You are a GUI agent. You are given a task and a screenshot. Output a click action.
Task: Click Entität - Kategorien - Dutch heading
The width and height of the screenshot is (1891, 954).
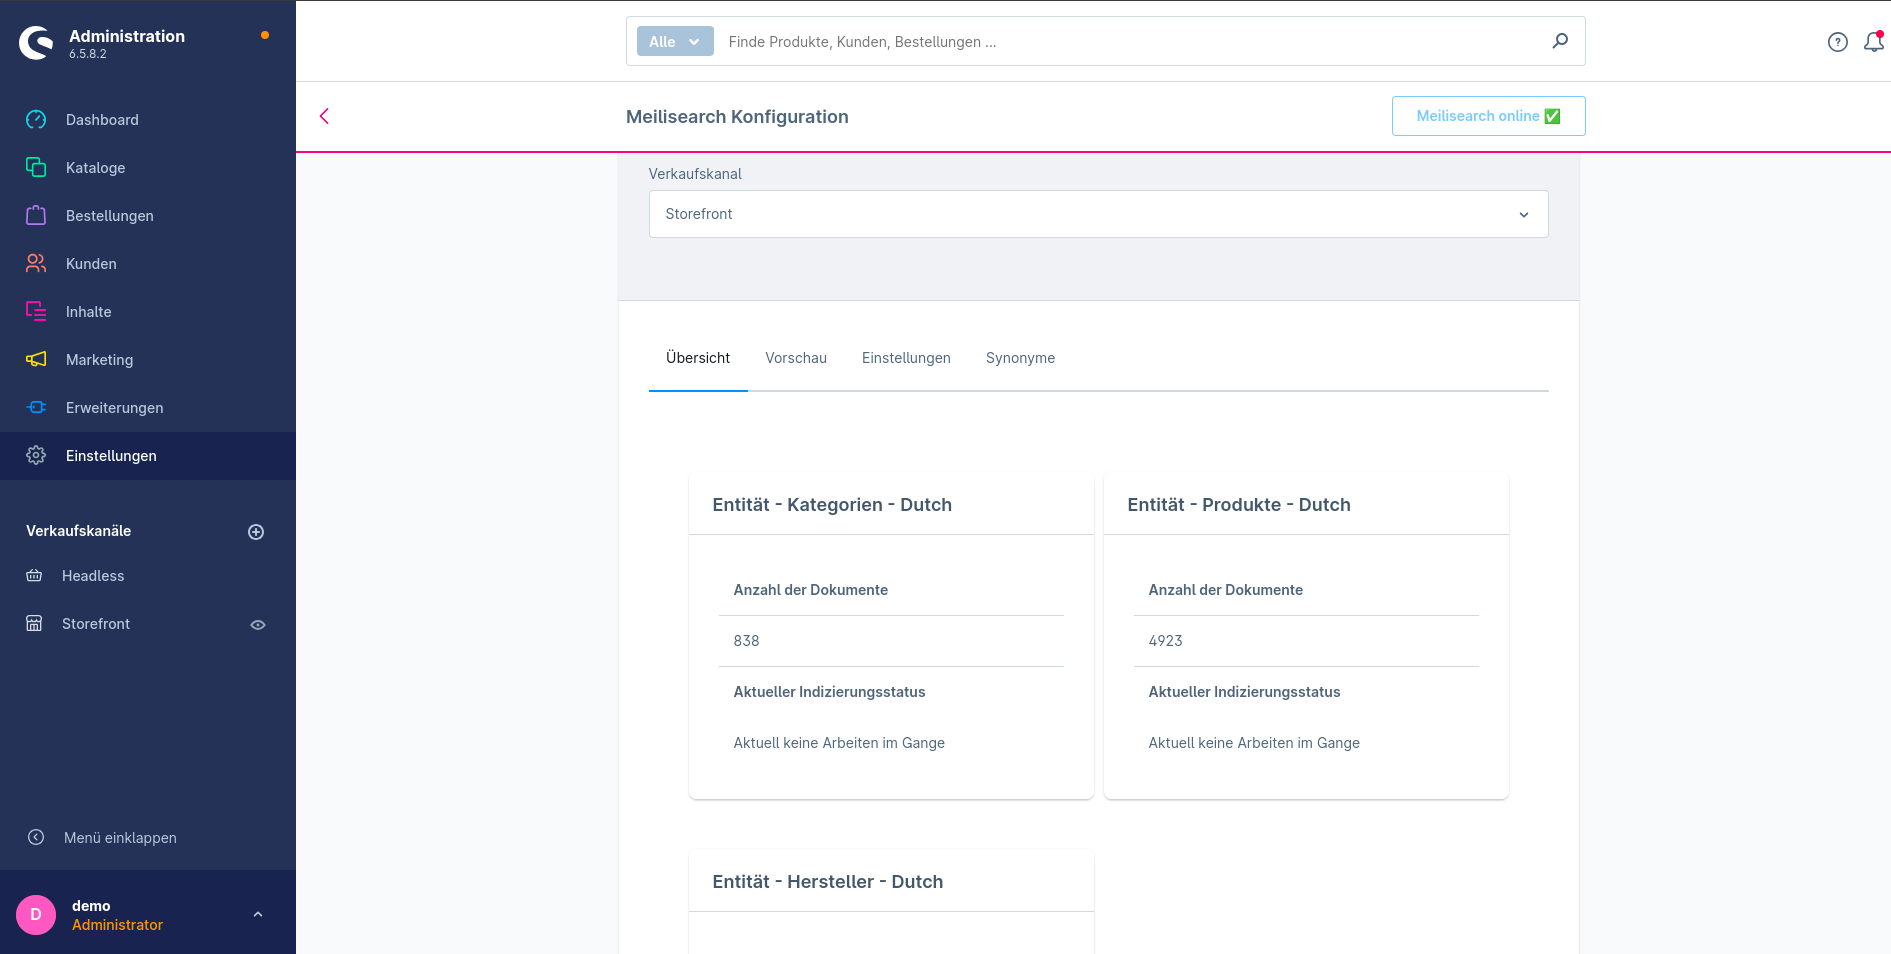coord(832,505)
